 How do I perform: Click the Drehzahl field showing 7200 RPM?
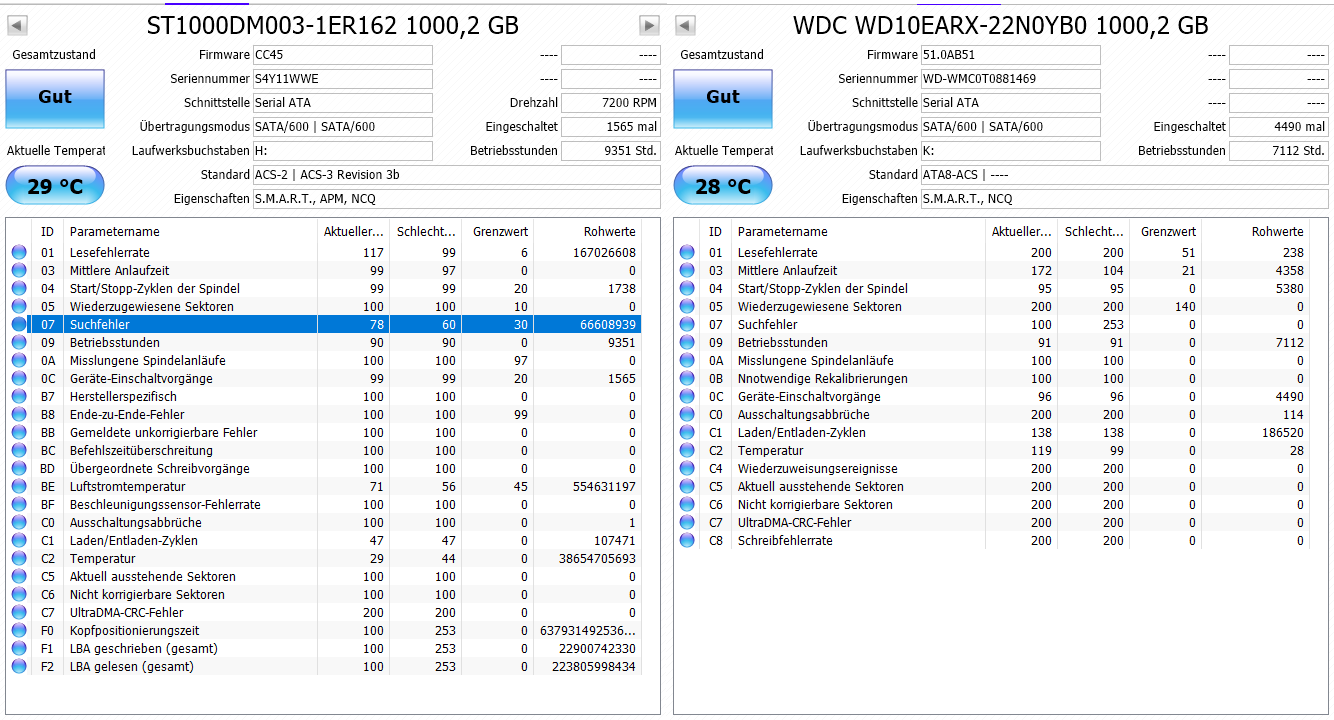(x=611, y=103)
